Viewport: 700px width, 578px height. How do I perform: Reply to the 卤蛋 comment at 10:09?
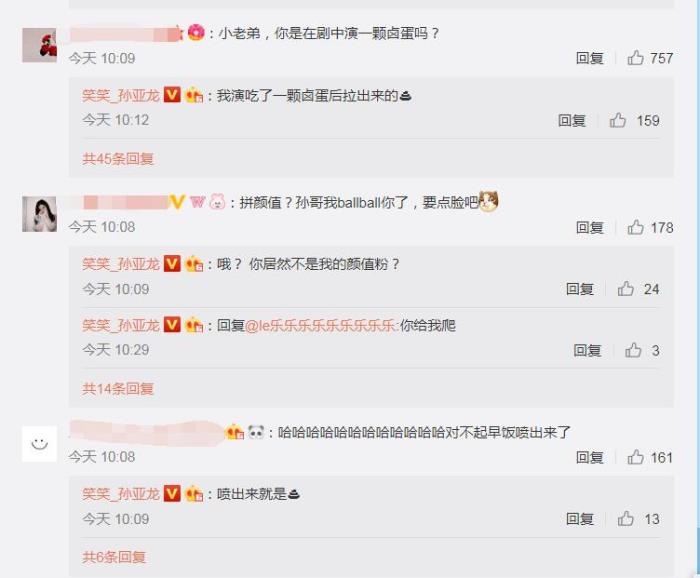[589, 58]
